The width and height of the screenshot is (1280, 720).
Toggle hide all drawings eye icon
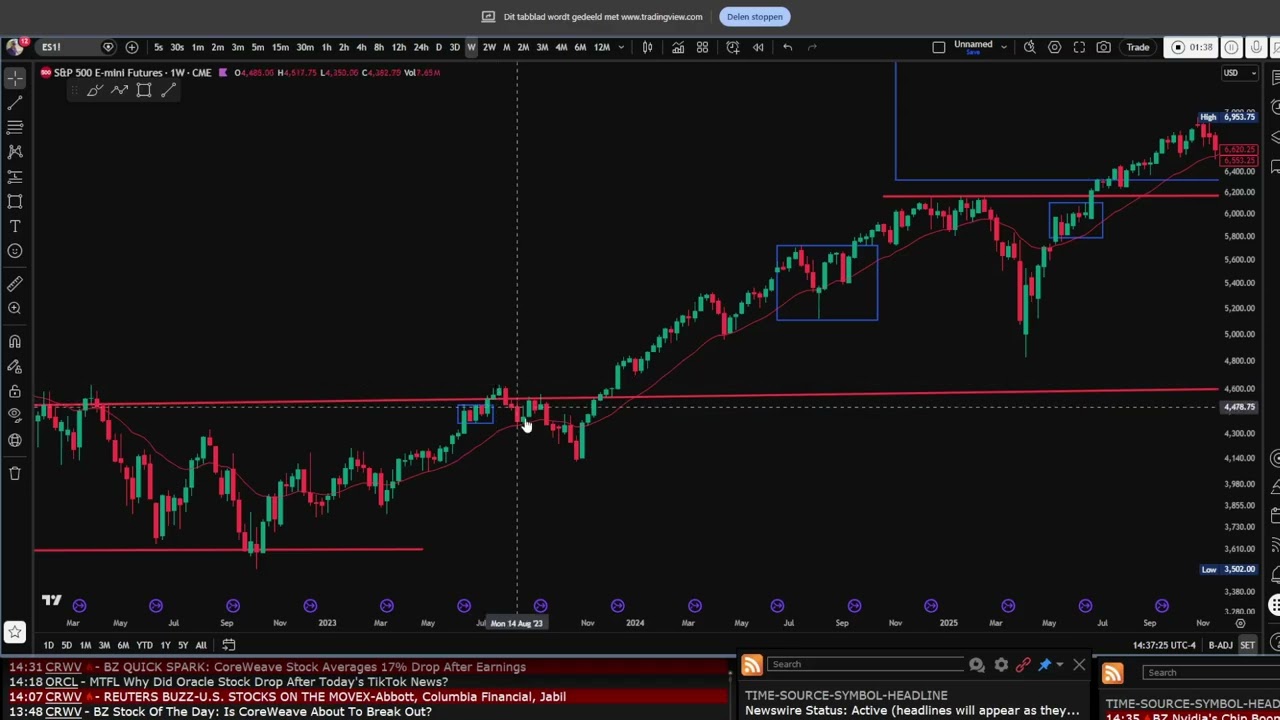coord(15,415)
